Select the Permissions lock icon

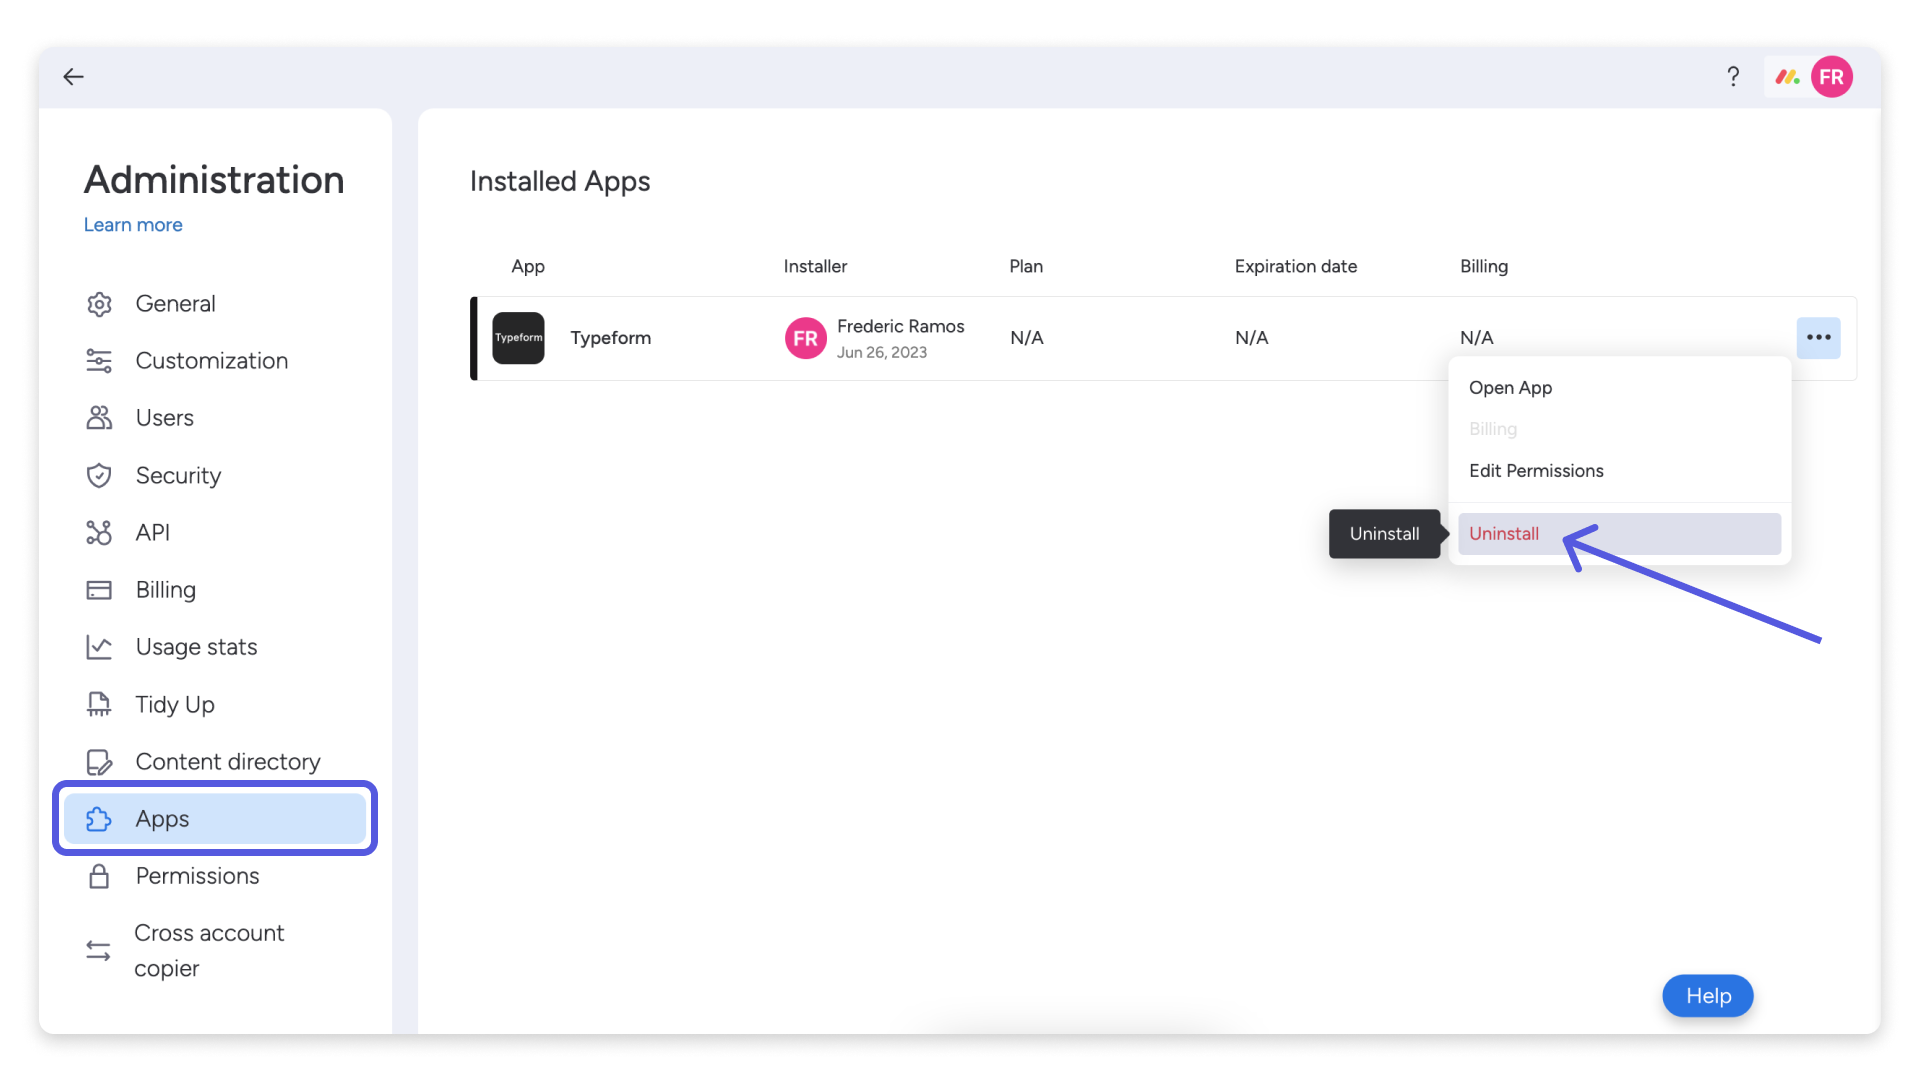(100, 876)
